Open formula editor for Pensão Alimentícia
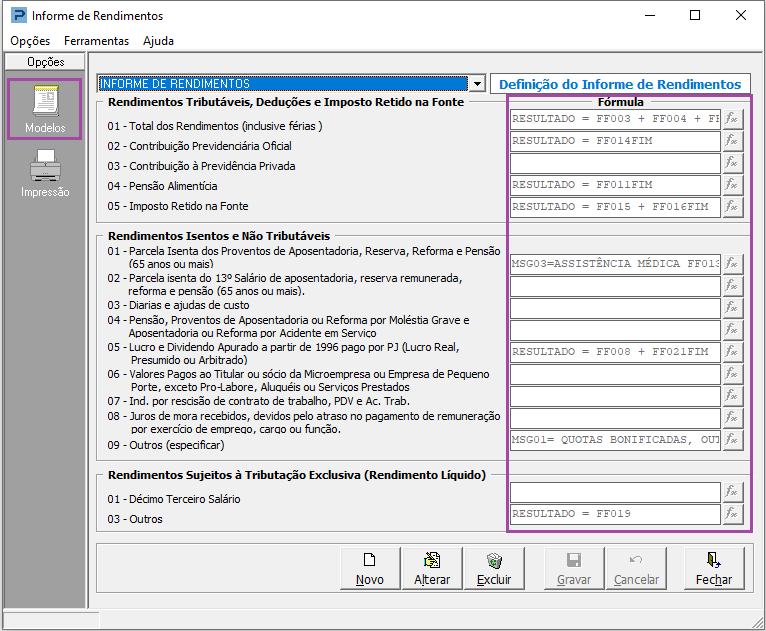 (x=733, y=185)
